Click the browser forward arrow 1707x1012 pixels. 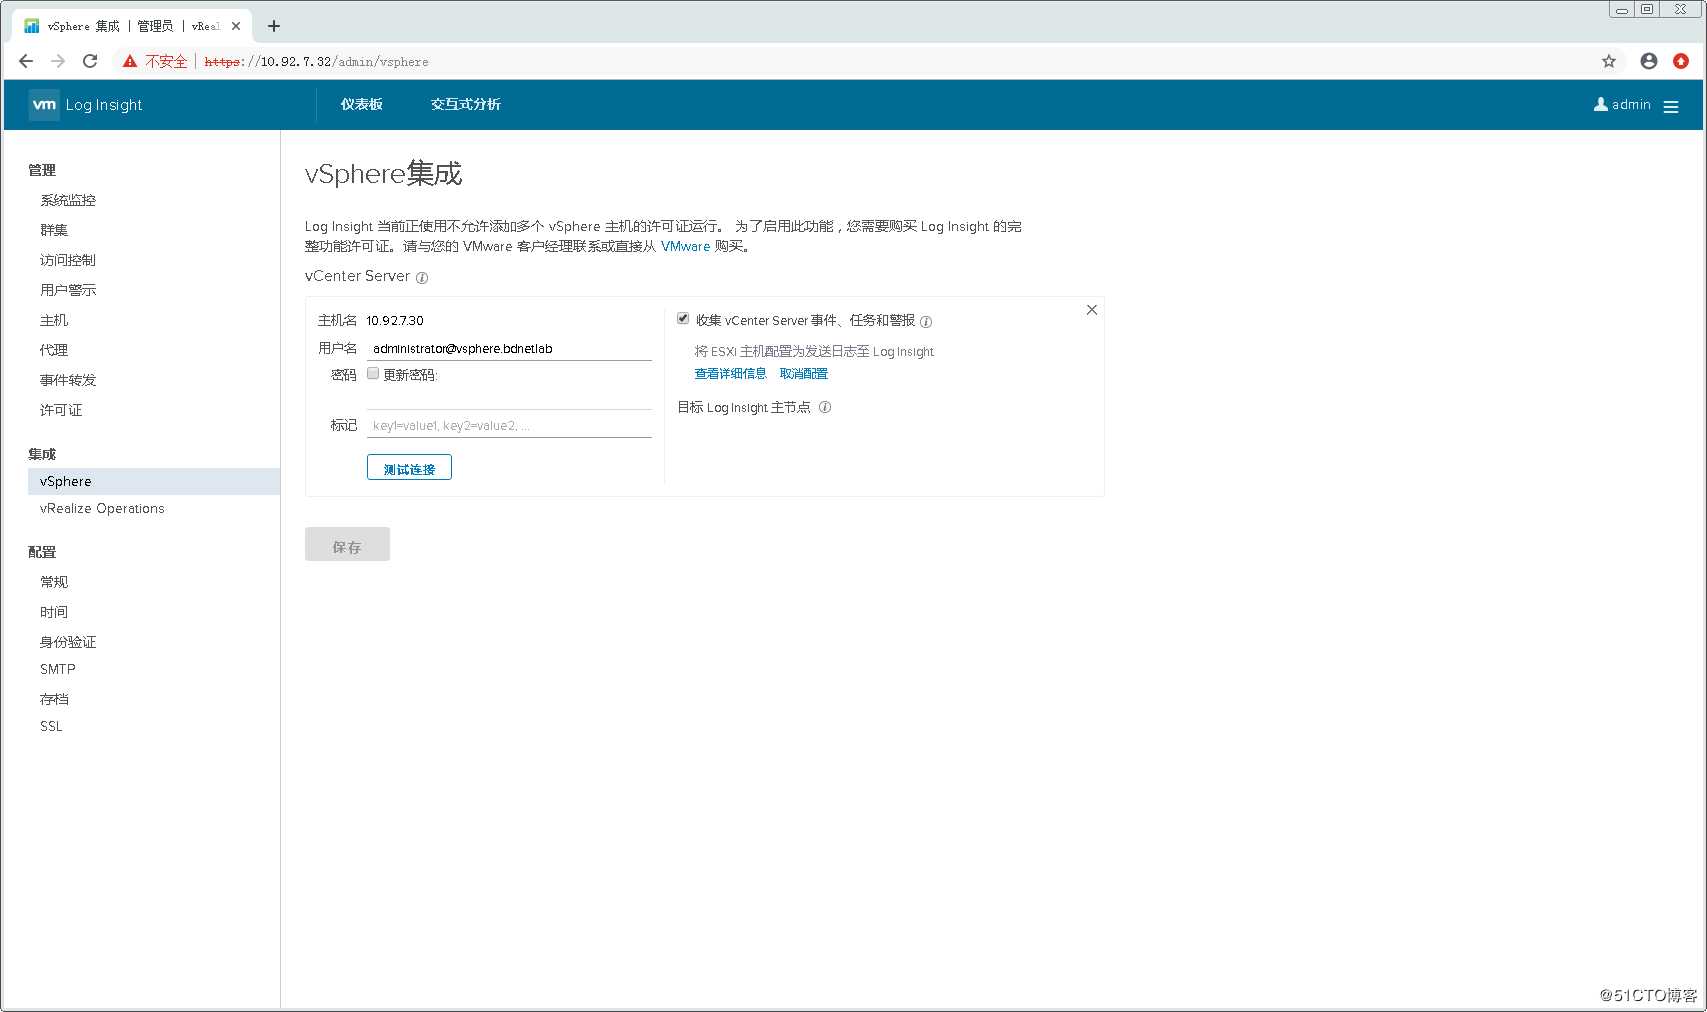coord(58,61)
